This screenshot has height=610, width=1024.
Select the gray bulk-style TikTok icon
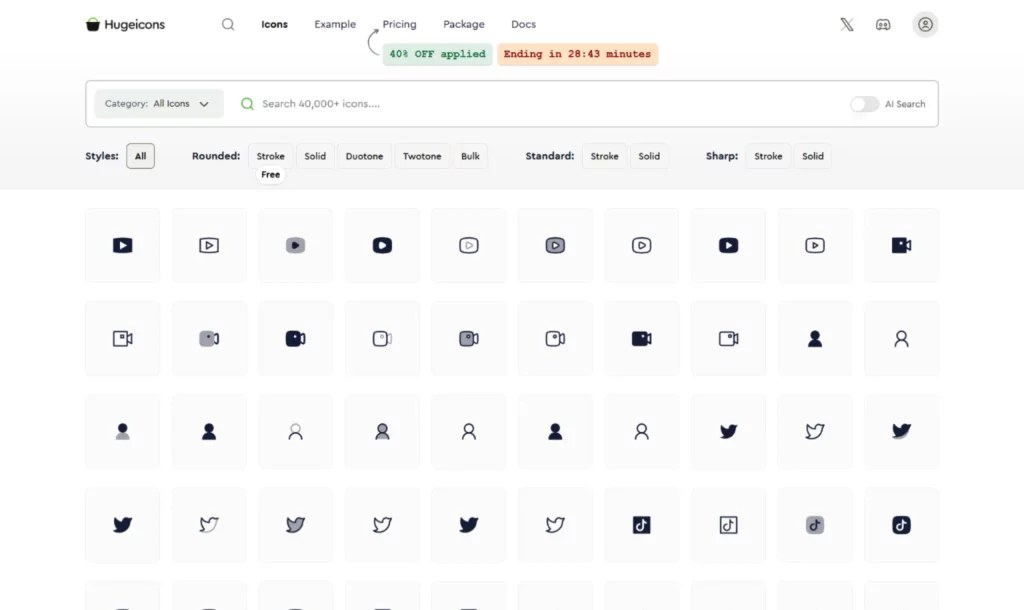click(814, 524)
